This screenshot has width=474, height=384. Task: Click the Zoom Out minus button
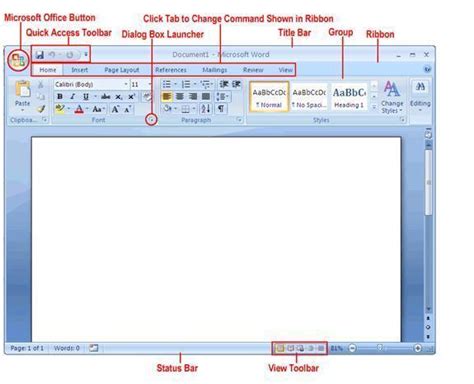352,348
